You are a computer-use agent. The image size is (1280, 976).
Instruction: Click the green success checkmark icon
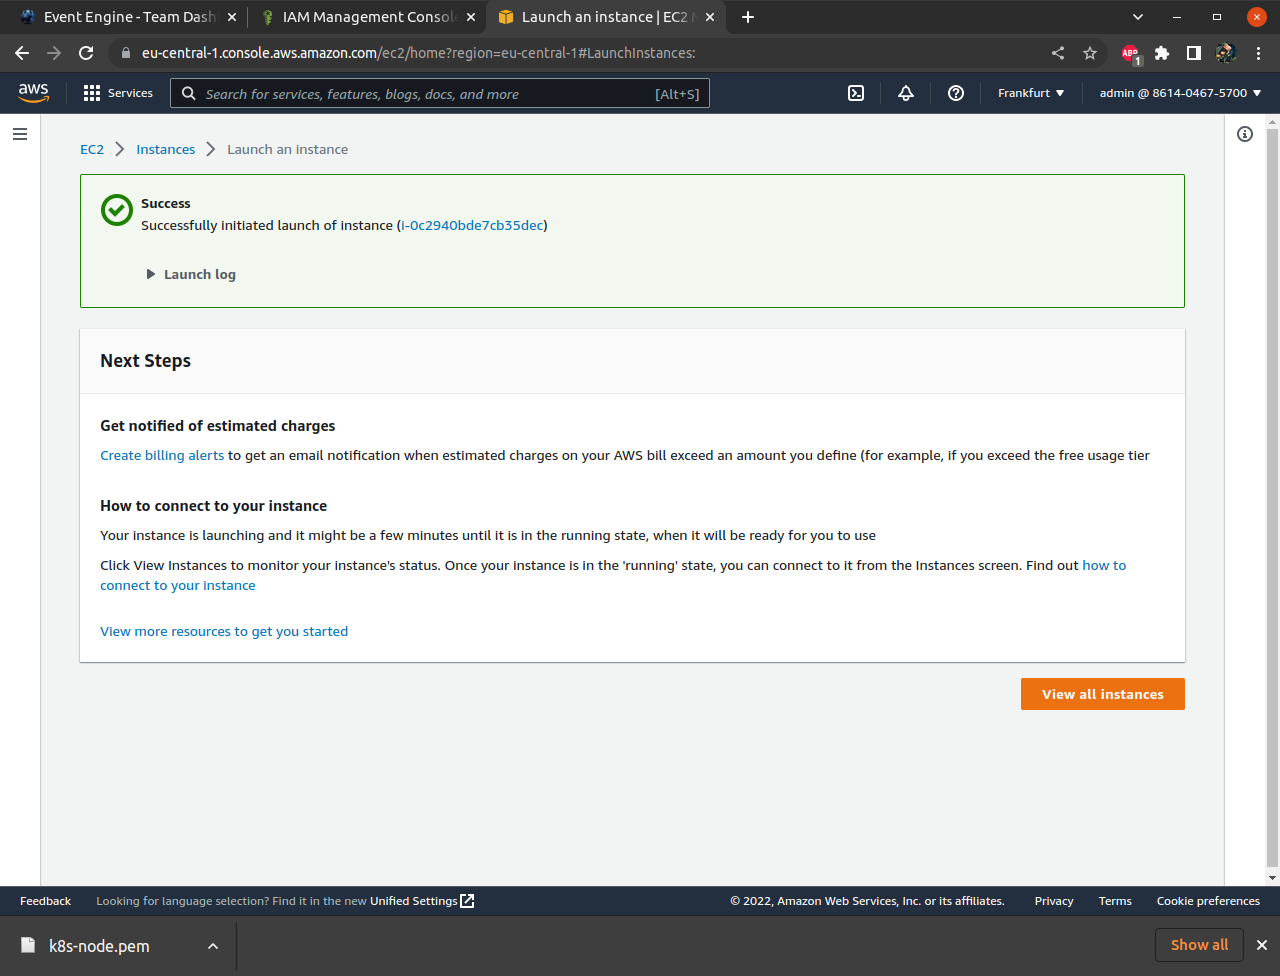[x=117, y=210]
